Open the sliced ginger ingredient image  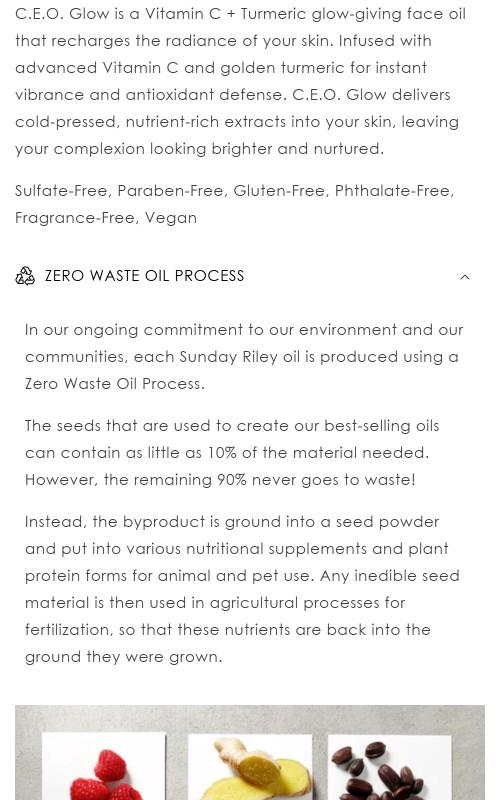pyautogui.click(x=250, y=767)
